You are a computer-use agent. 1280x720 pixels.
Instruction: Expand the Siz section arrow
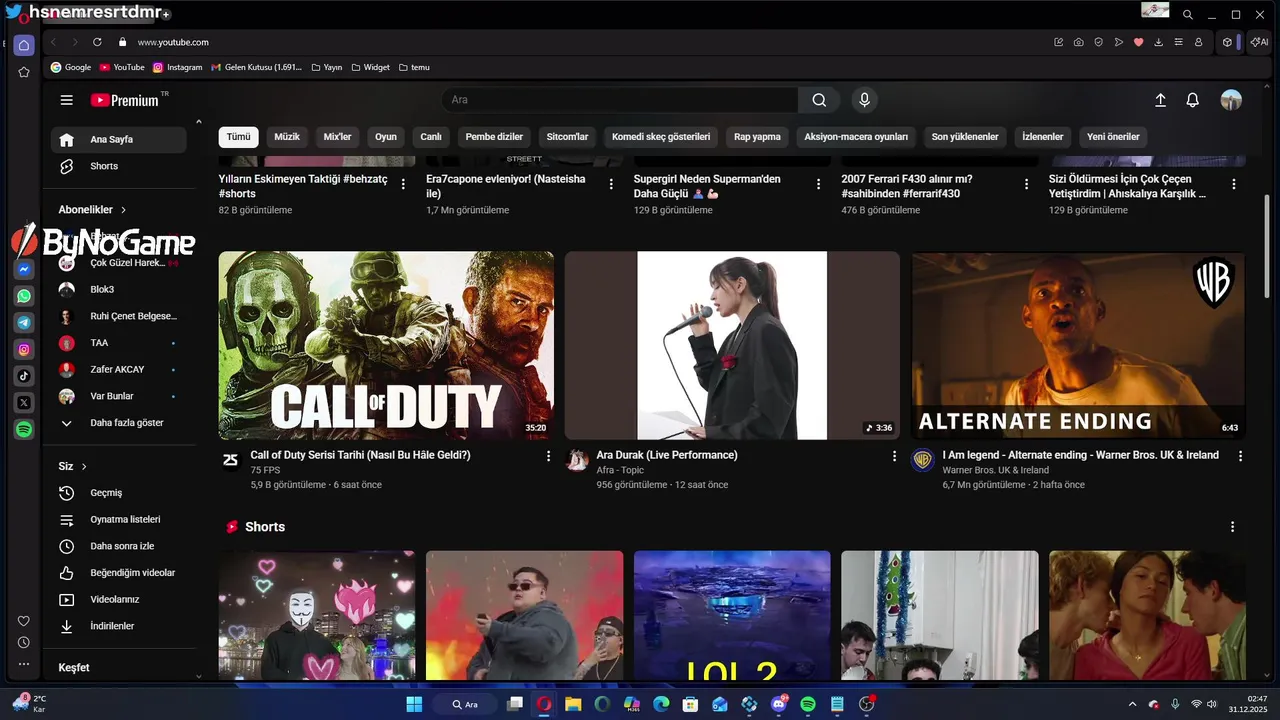tap(84, 467)
